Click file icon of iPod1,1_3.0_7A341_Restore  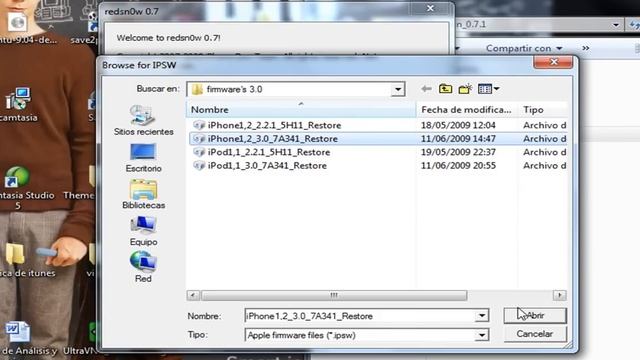tap(199, 166)
